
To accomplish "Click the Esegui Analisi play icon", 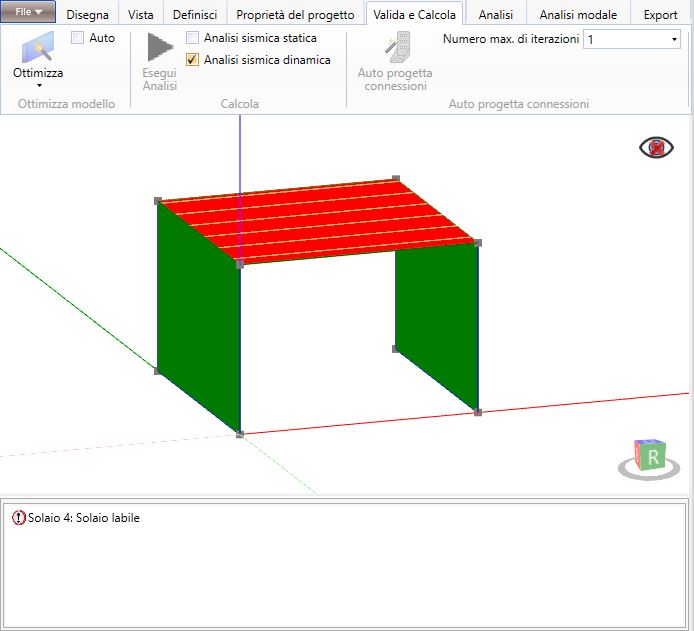I will 160,47.
